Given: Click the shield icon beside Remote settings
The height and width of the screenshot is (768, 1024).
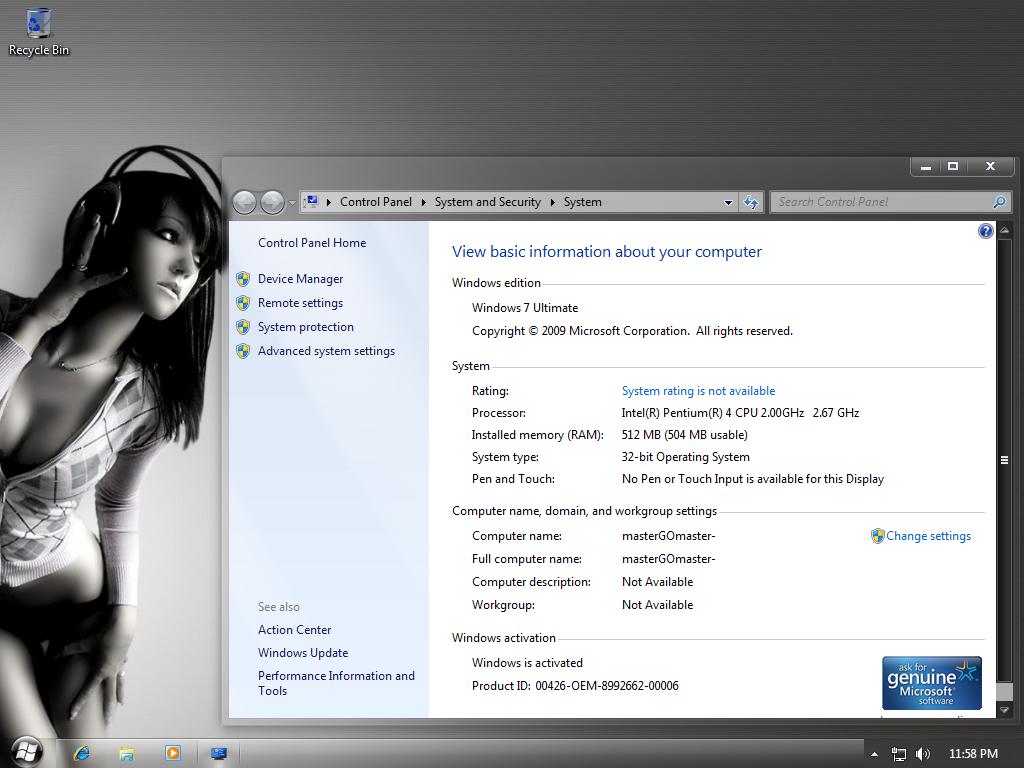Looking at the screenshot, I should click(x=243, y=303).
